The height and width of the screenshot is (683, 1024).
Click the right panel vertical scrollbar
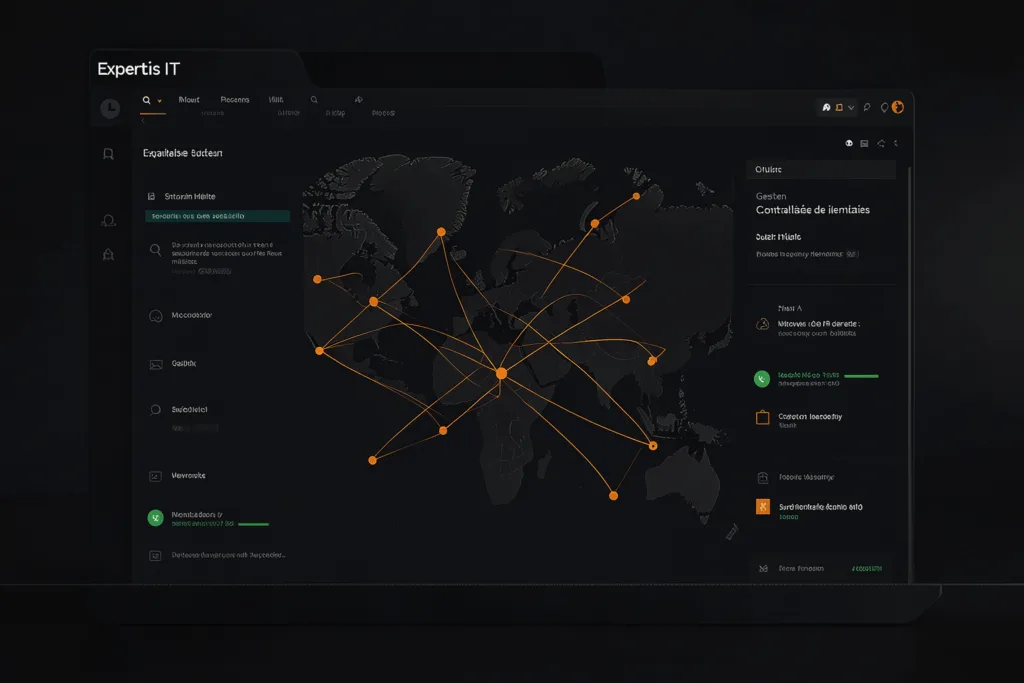(909, 373)
